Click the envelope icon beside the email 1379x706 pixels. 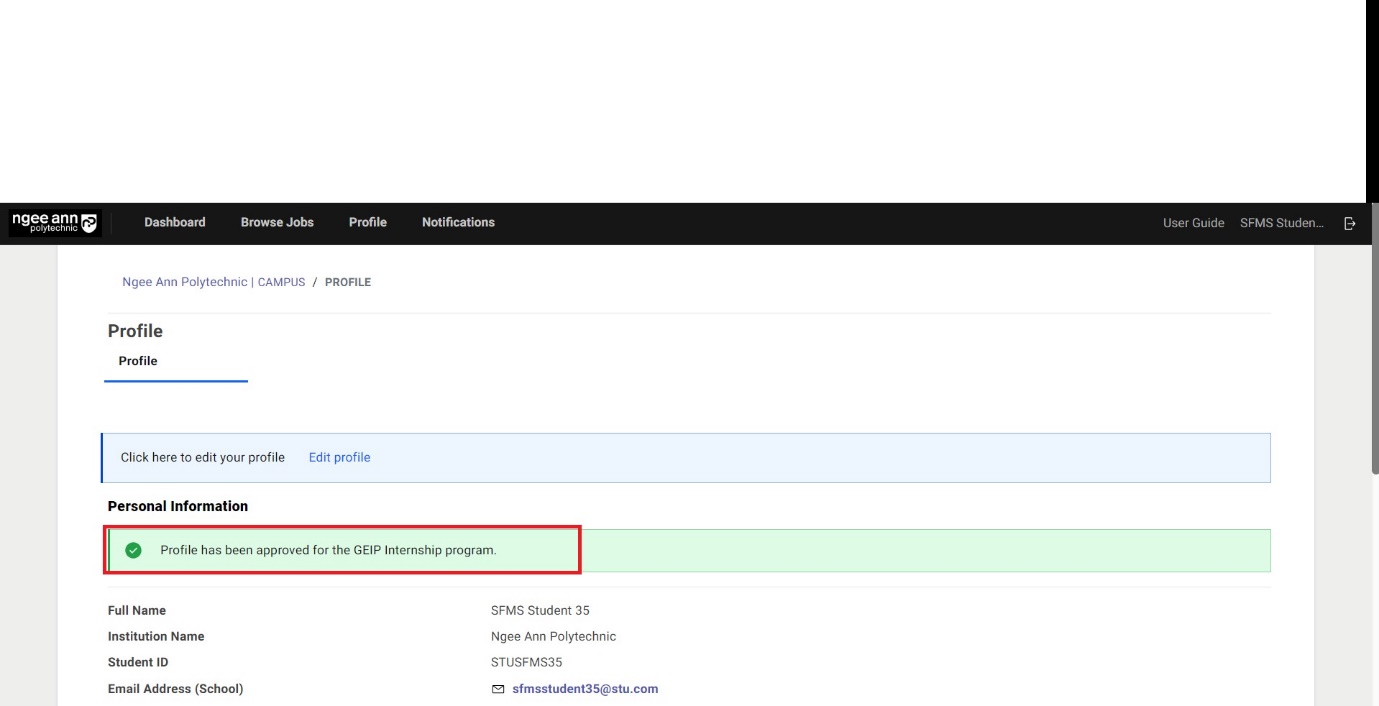point(499,689)
